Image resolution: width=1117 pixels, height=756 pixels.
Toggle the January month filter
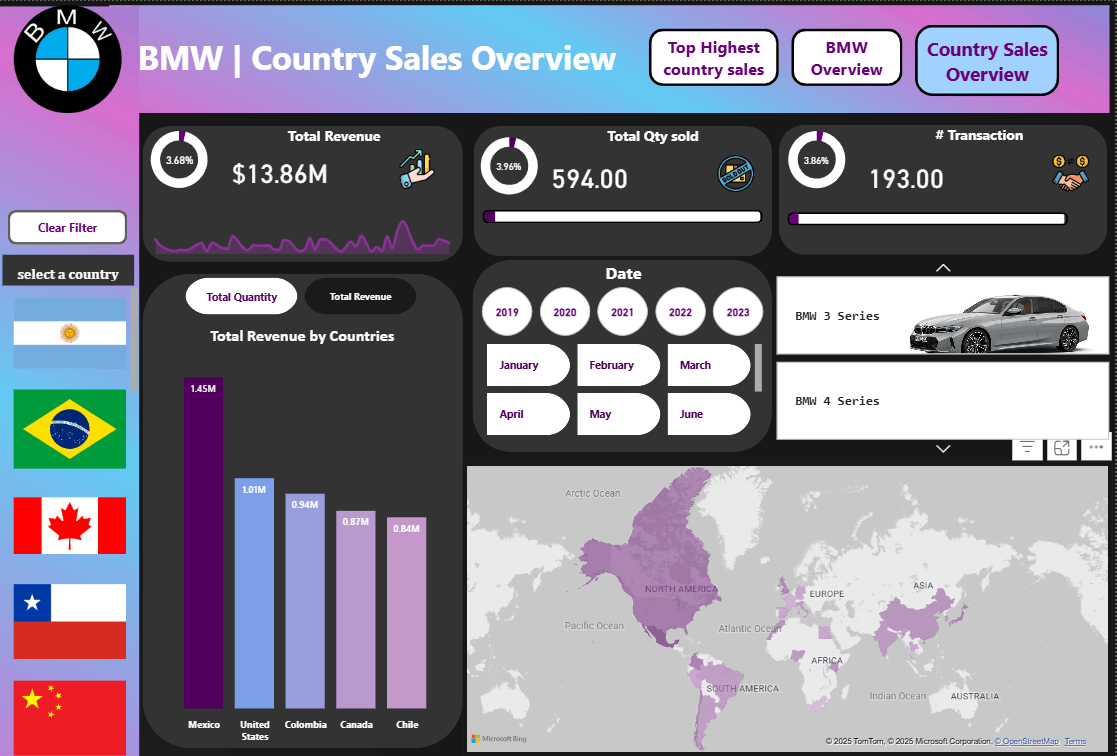(x=528, y=365)
